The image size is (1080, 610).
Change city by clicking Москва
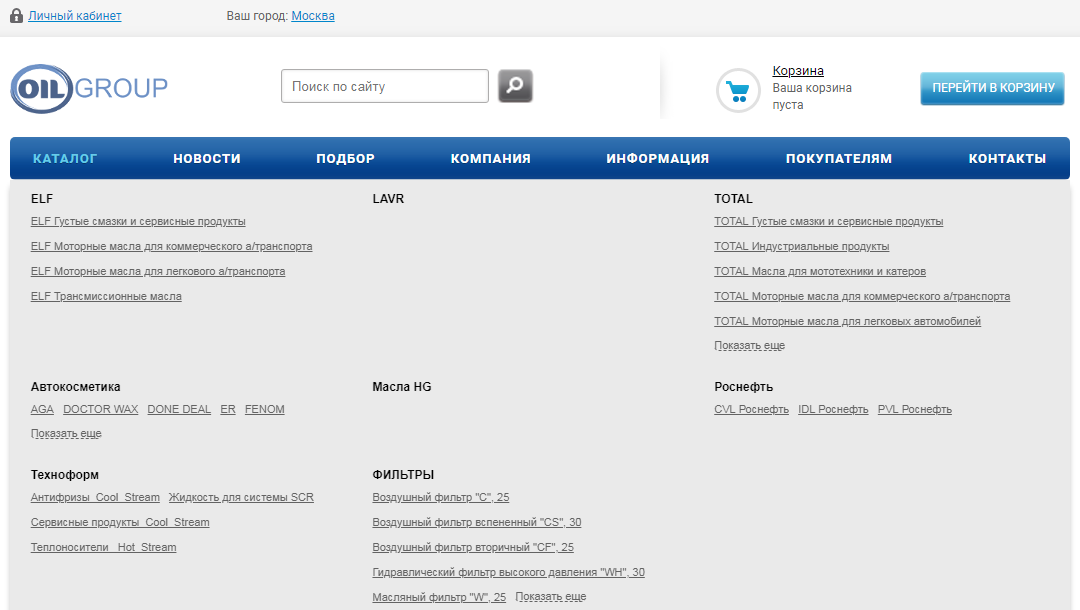(x=313, y=16)
